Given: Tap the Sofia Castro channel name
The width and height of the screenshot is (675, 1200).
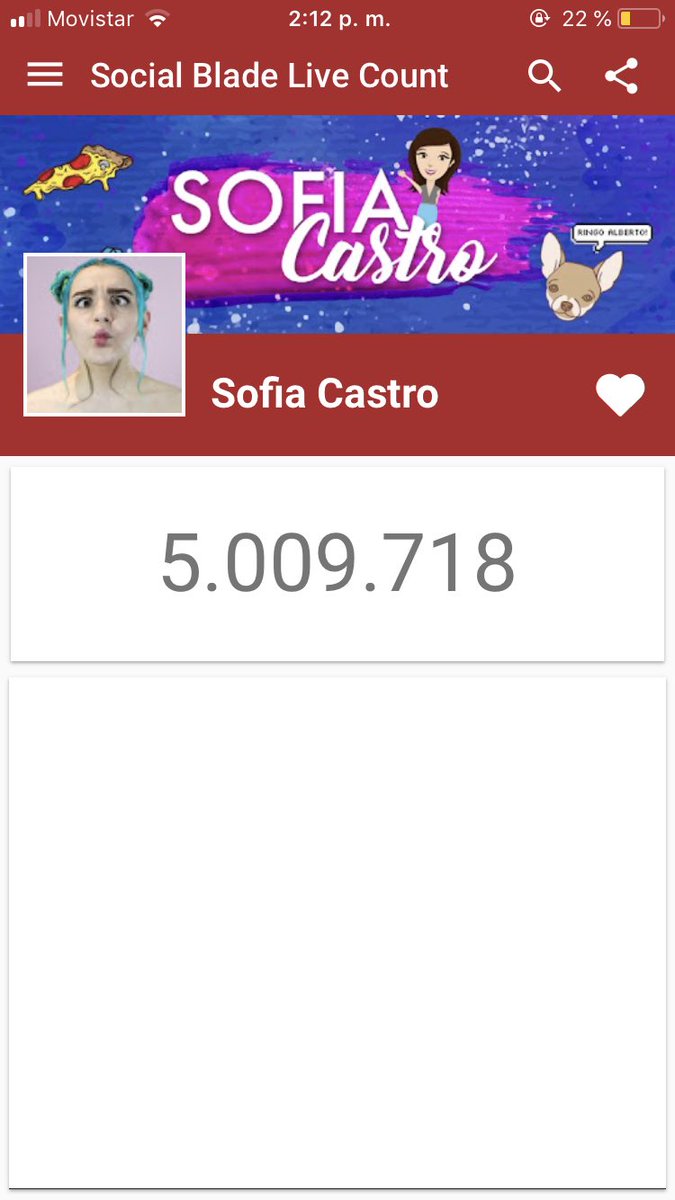Looking at the screenshot, I should [x=324, y=394].
